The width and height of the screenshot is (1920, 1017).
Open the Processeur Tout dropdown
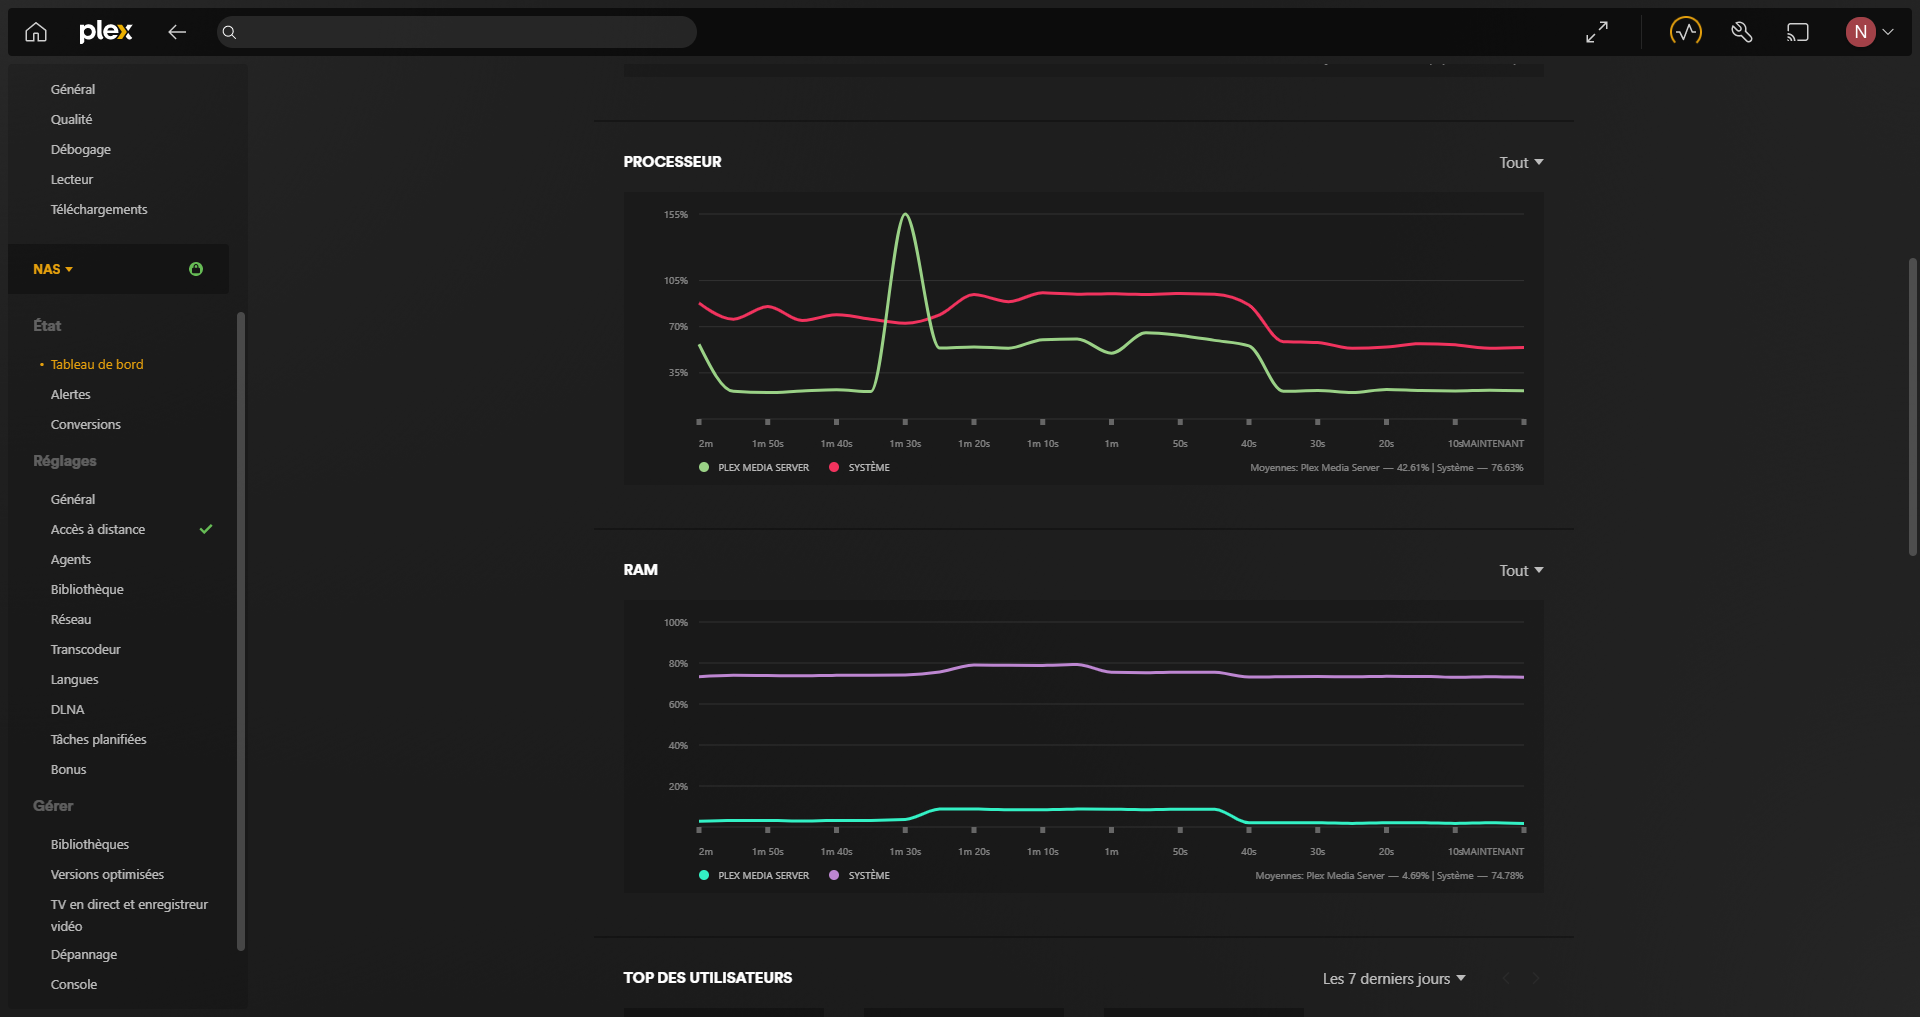[x=1520, y=162]
